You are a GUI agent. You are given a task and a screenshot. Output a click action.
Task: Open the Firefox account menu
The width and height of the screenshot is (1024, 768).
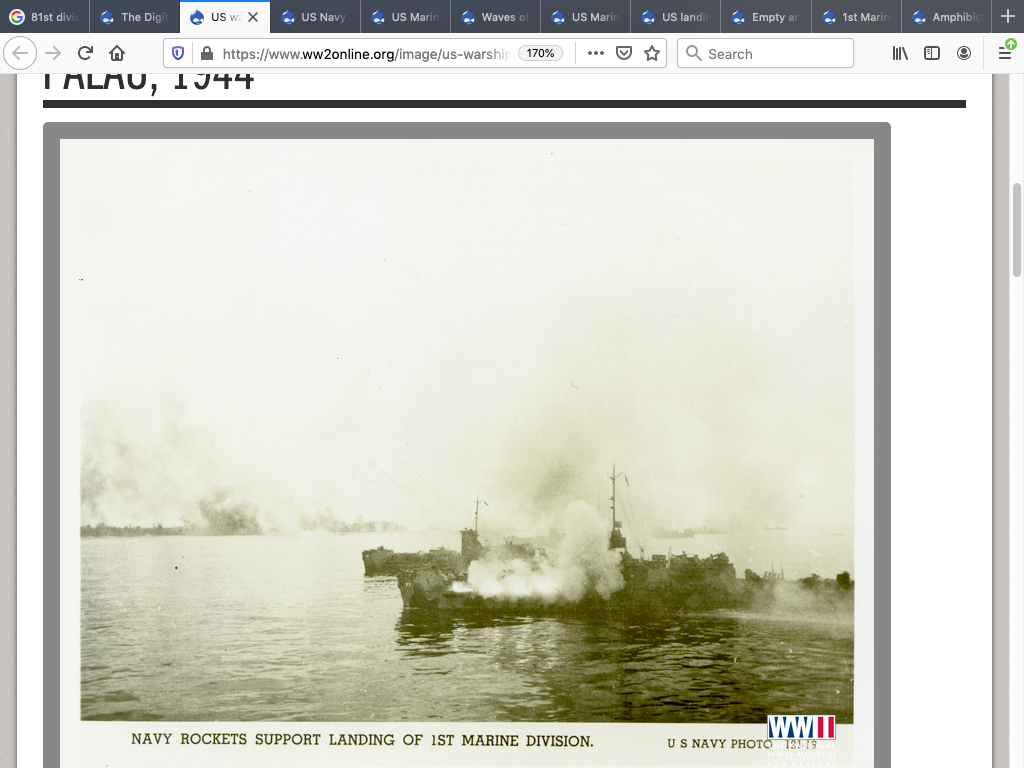pos(964,54)
